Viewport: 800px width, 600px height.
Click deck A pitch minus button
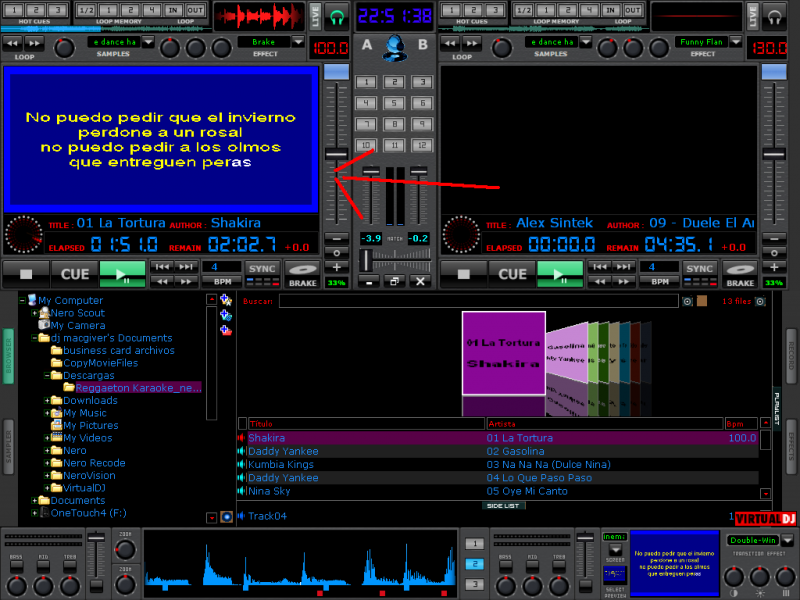[337, 238]
